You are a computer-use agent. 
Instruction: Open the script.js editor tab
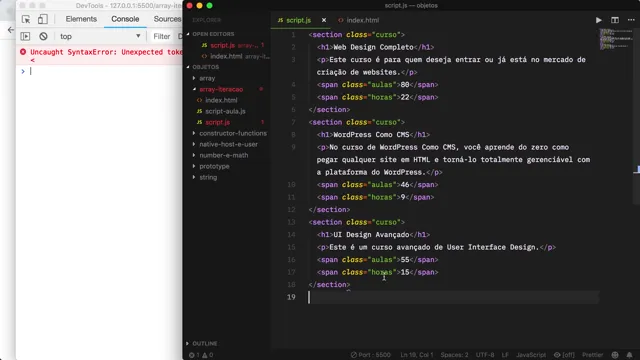298,20
